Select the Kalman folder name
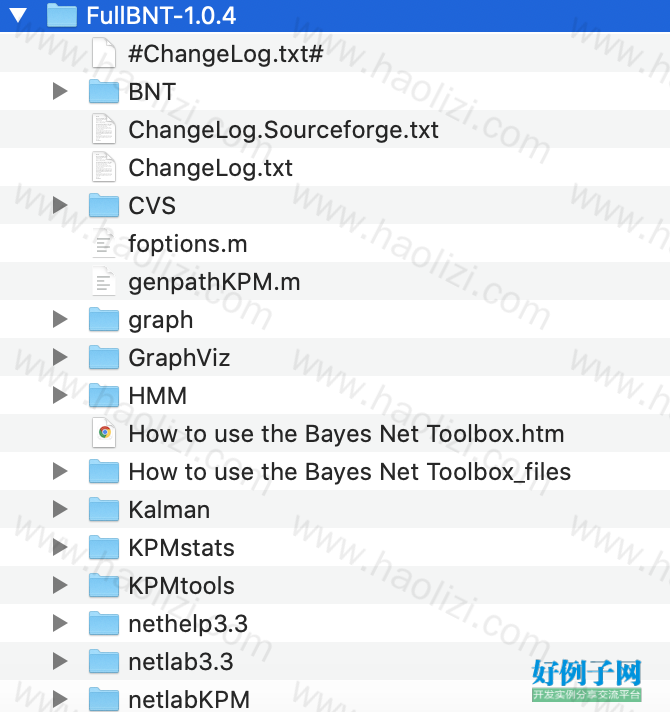The height and width of the screenshot is (712, 670). (x=169, y=510)
